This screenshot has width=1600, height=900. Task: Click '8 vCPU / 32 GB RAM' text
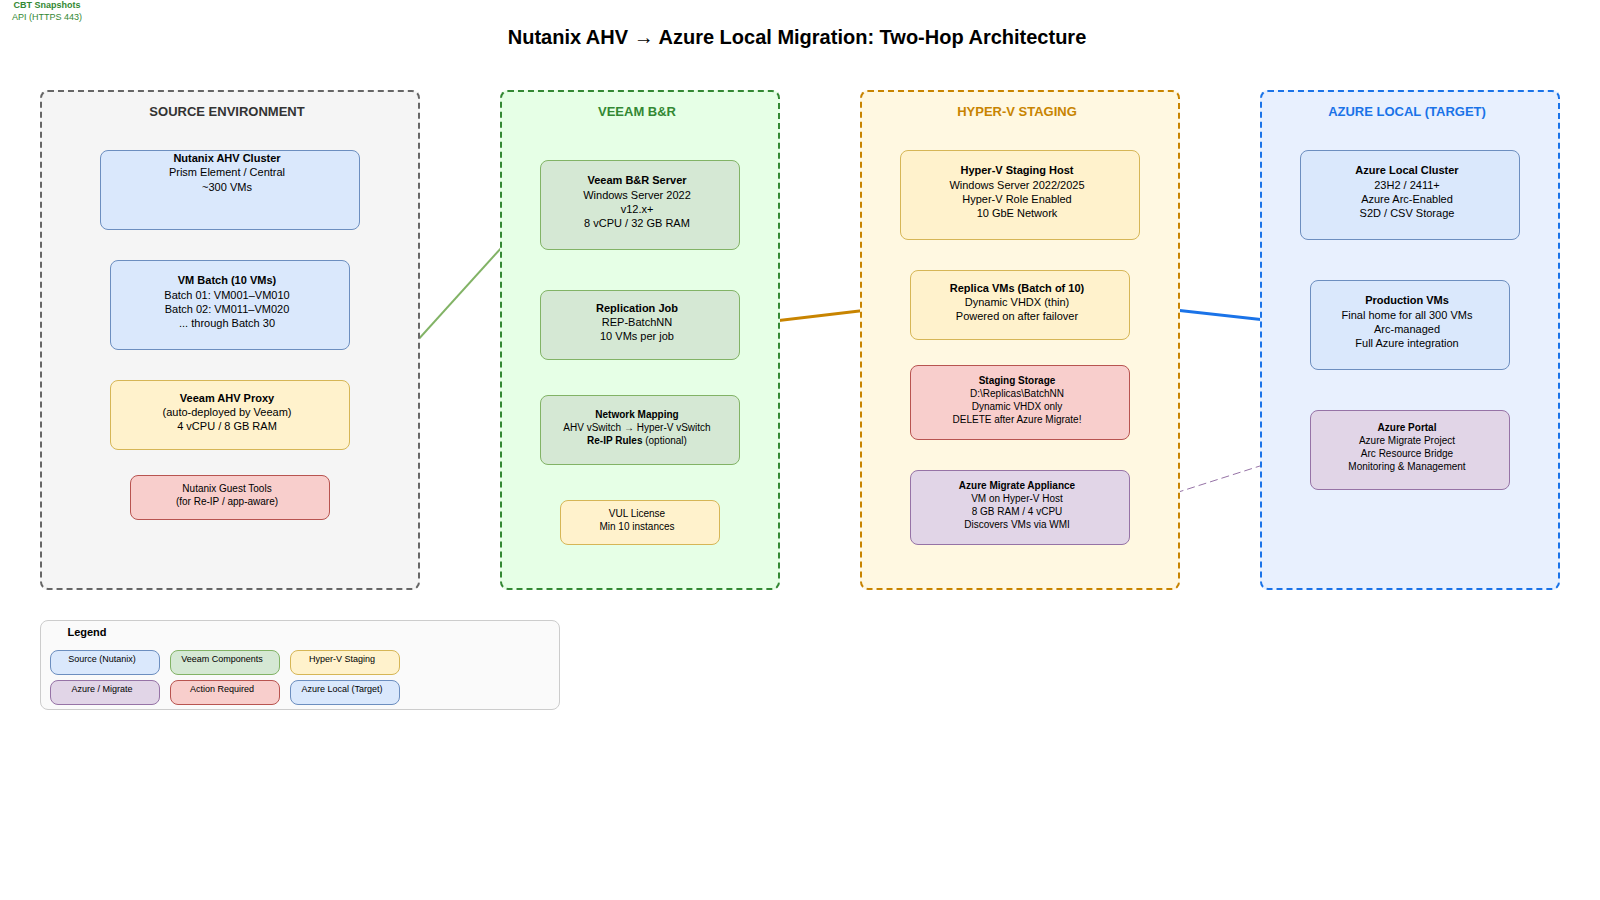point(637,223)
